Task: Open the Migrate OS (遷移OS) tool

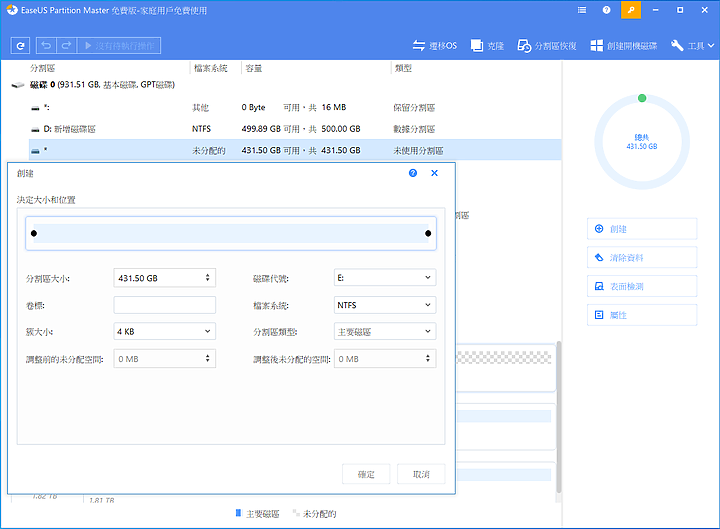Action: 434,45
